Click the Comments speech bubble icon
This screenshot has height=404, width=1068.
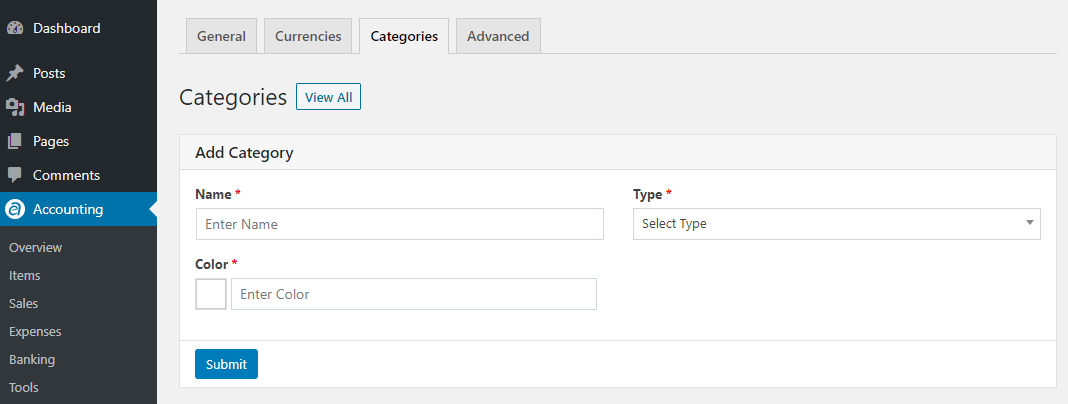coord(15,175)
